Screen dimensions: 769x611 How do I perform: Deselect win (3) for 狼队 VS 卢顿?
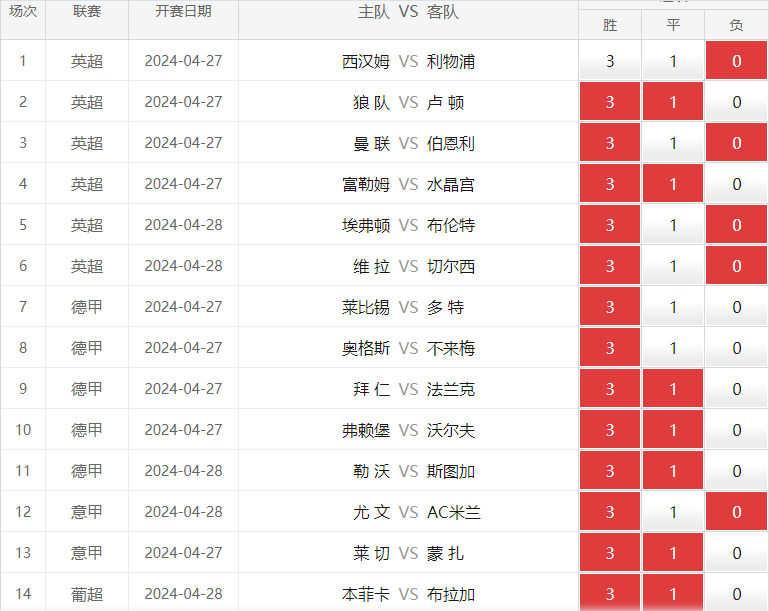click(x=610, y=102)
